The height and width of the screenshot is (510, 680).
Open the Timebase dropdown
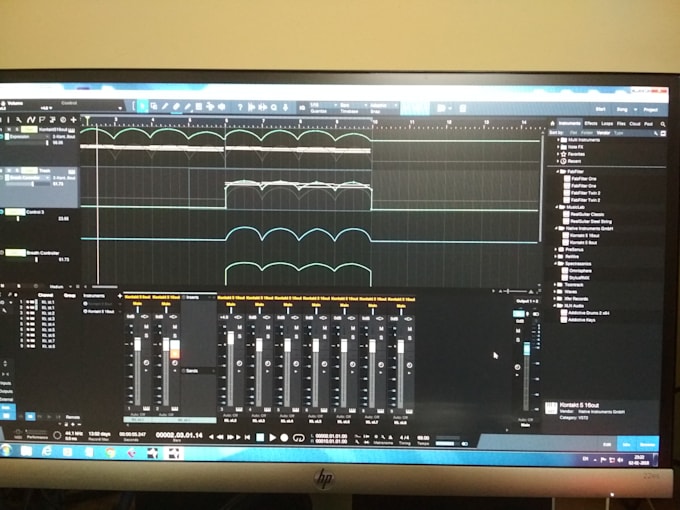tap(352, 105)
